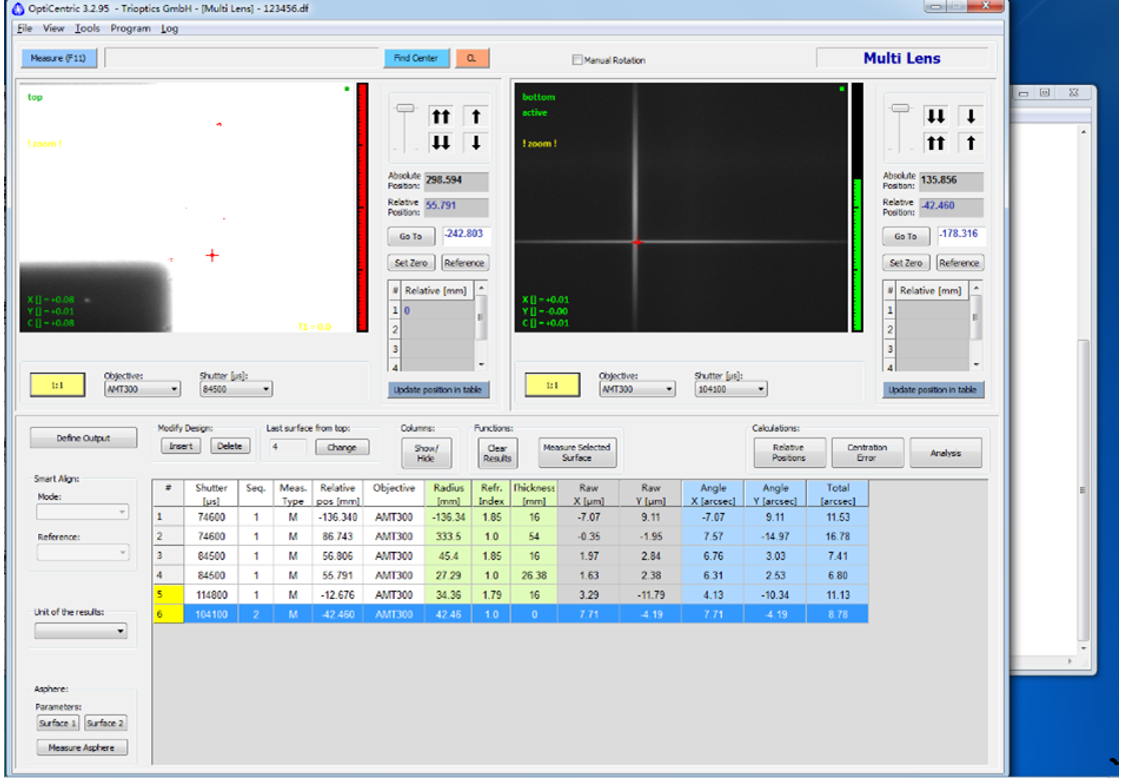1123x782 pixels.
Task: Enable the Manual Rotation checkbox
Action: point(577,60)
